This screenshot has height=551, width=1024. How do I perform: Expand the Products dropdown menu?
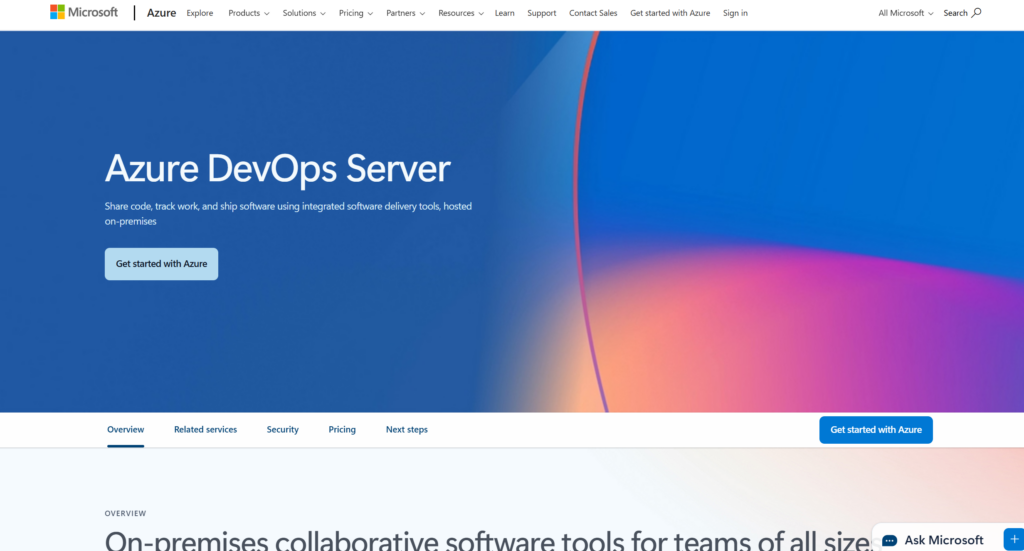249,13
